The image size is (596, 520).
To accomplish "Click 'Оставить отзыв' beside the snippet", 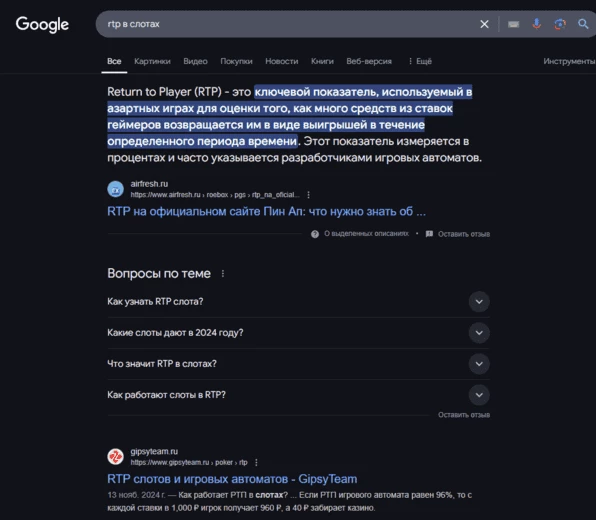I will [464, 234].
